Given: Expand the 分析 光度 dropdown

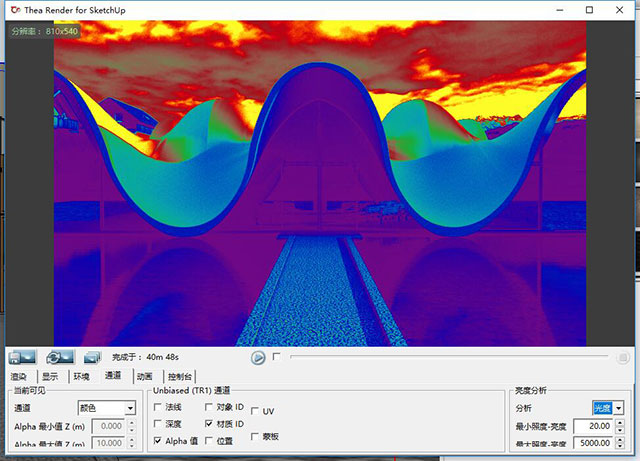Looking at the screenshot, I should point(608,408).
